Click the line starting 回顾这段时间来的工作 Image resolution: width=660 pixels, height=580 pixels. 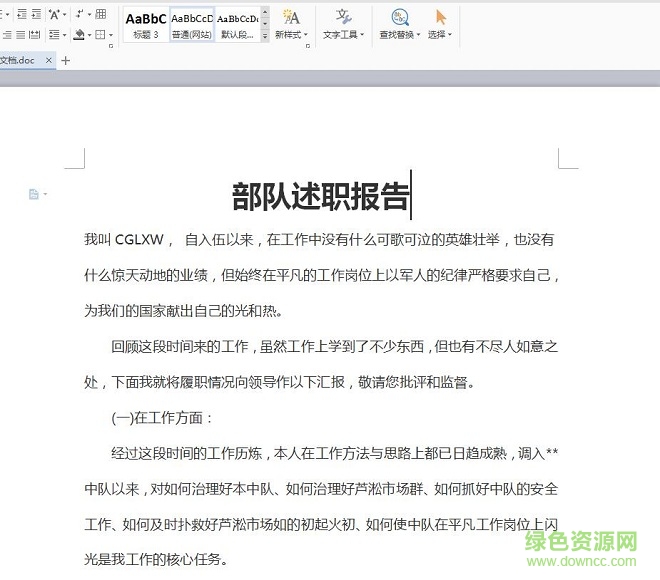(x=335, y=347)
